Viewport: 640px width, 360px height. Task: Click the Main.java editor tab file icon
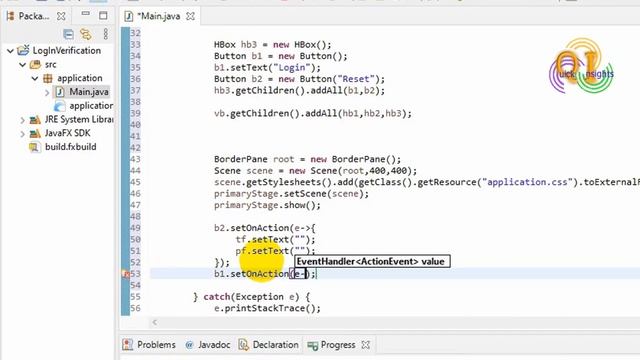[x=129, y=16]
